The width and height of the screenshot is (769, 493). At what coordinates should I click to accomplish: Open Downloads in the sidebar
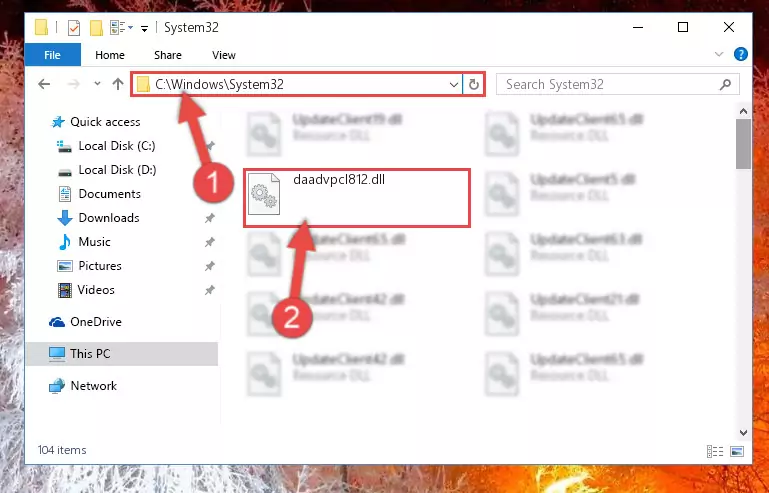pos(109,218)
